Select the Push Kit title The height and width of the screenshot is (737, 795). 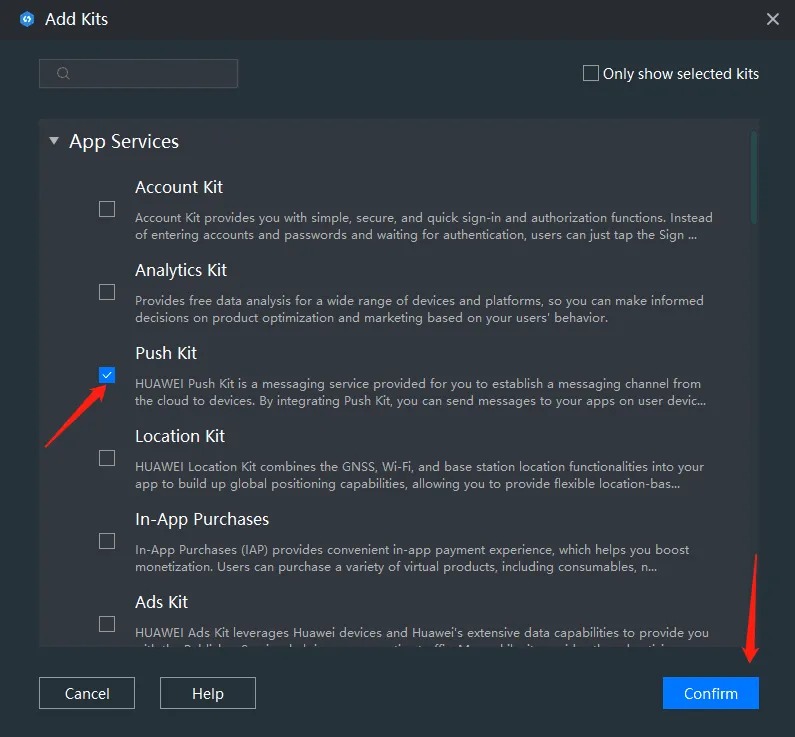tap(166, 353)
